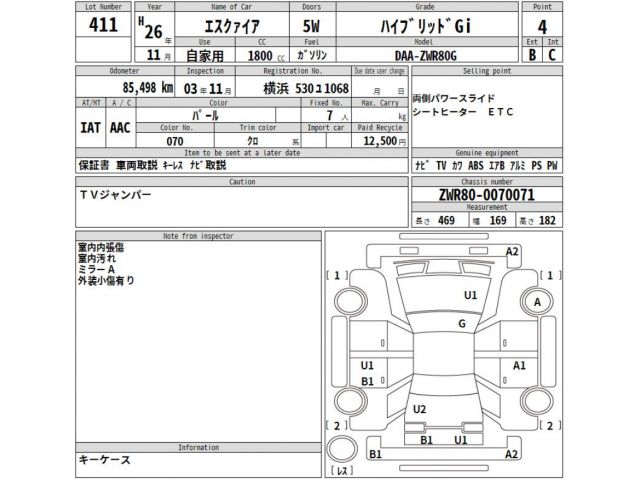The image size is (640, 480).
Task: Click the transmission code IAT
Action: 91,128
